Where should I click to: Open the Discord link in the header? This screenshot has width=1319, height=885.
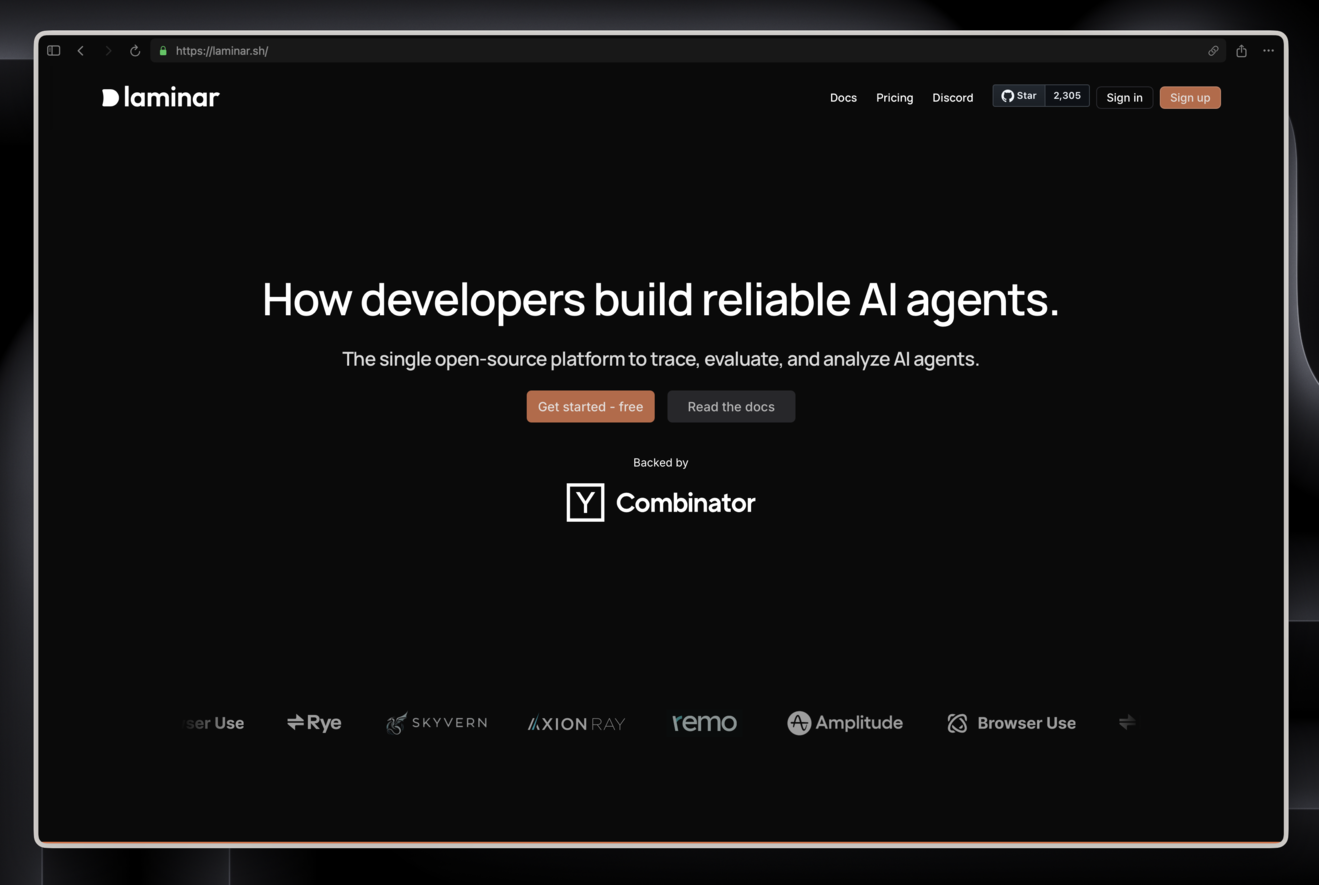(x=952, y=98)
